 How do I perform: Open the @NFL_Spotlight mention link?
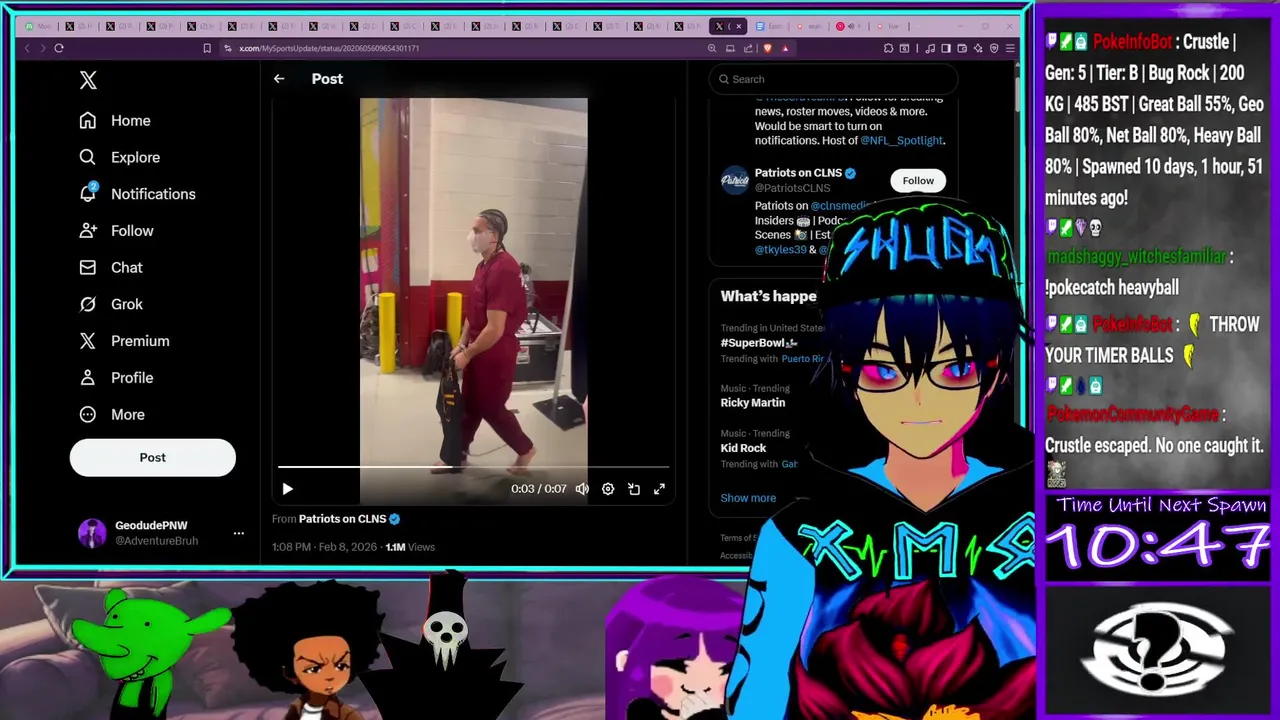pyautogui.click(x=902, y=141)
